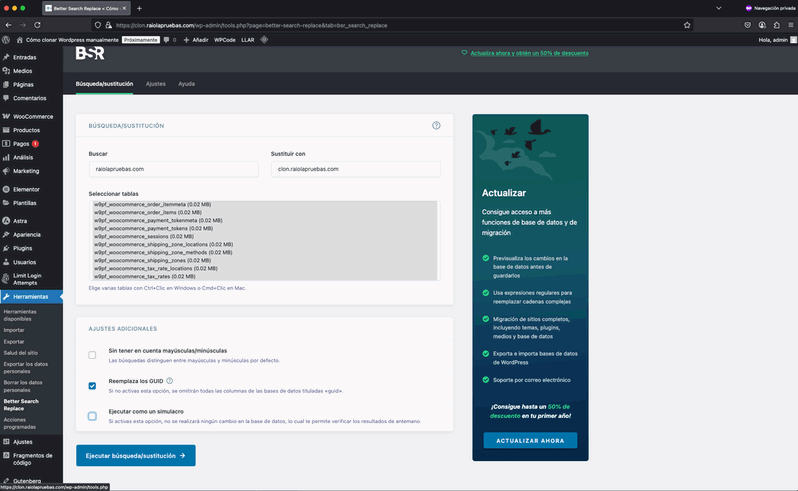Bookmark this page with the star icon
The height and width of the screenshot is (491, 798).
pos(687,25)
